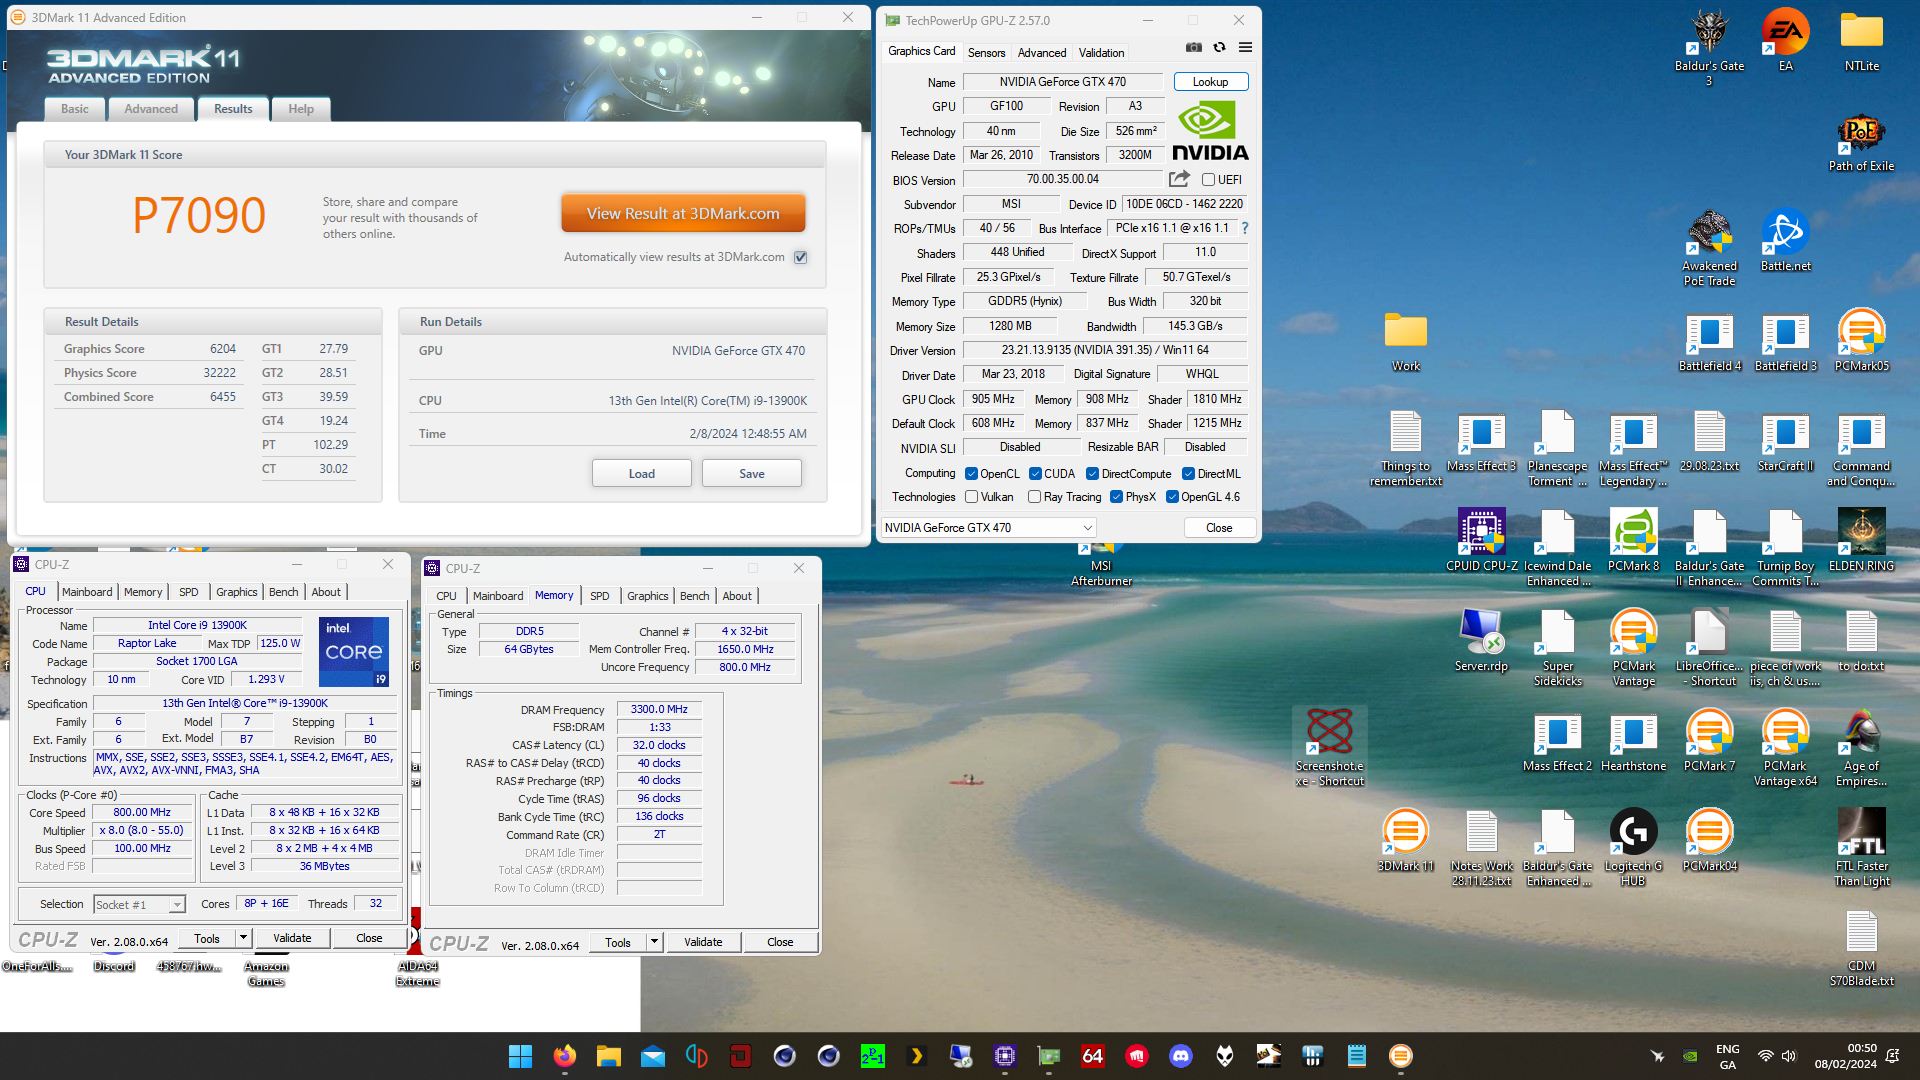Open Discord from the taskbar

1180,1056
